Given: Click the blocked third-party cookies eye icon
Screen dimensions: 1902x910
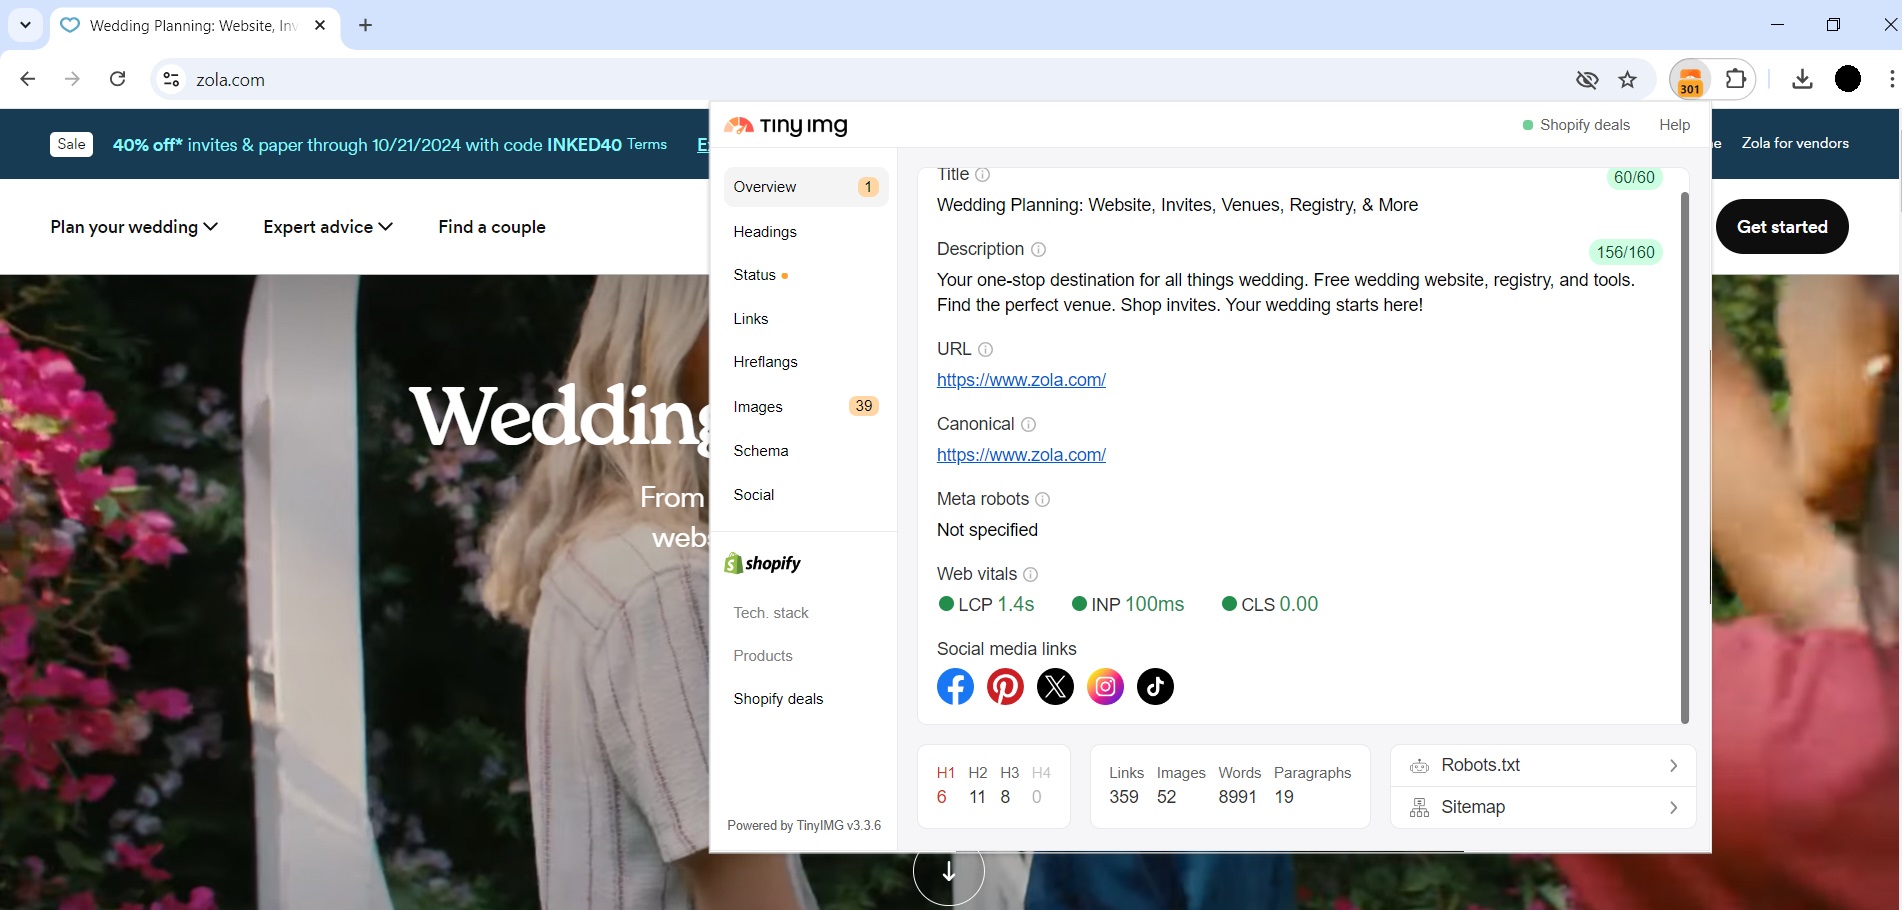Looking at the screenshot, I should [1586, 79].
